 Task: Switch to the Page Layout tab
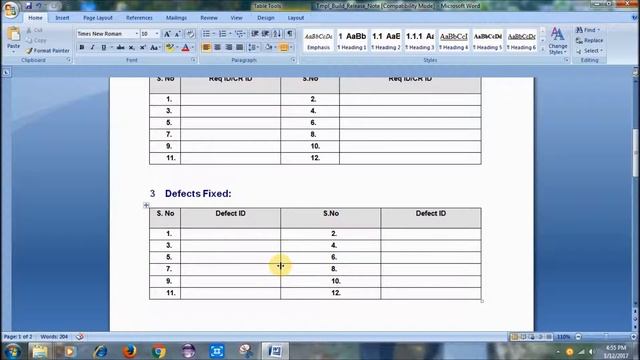tap(98, 18)
